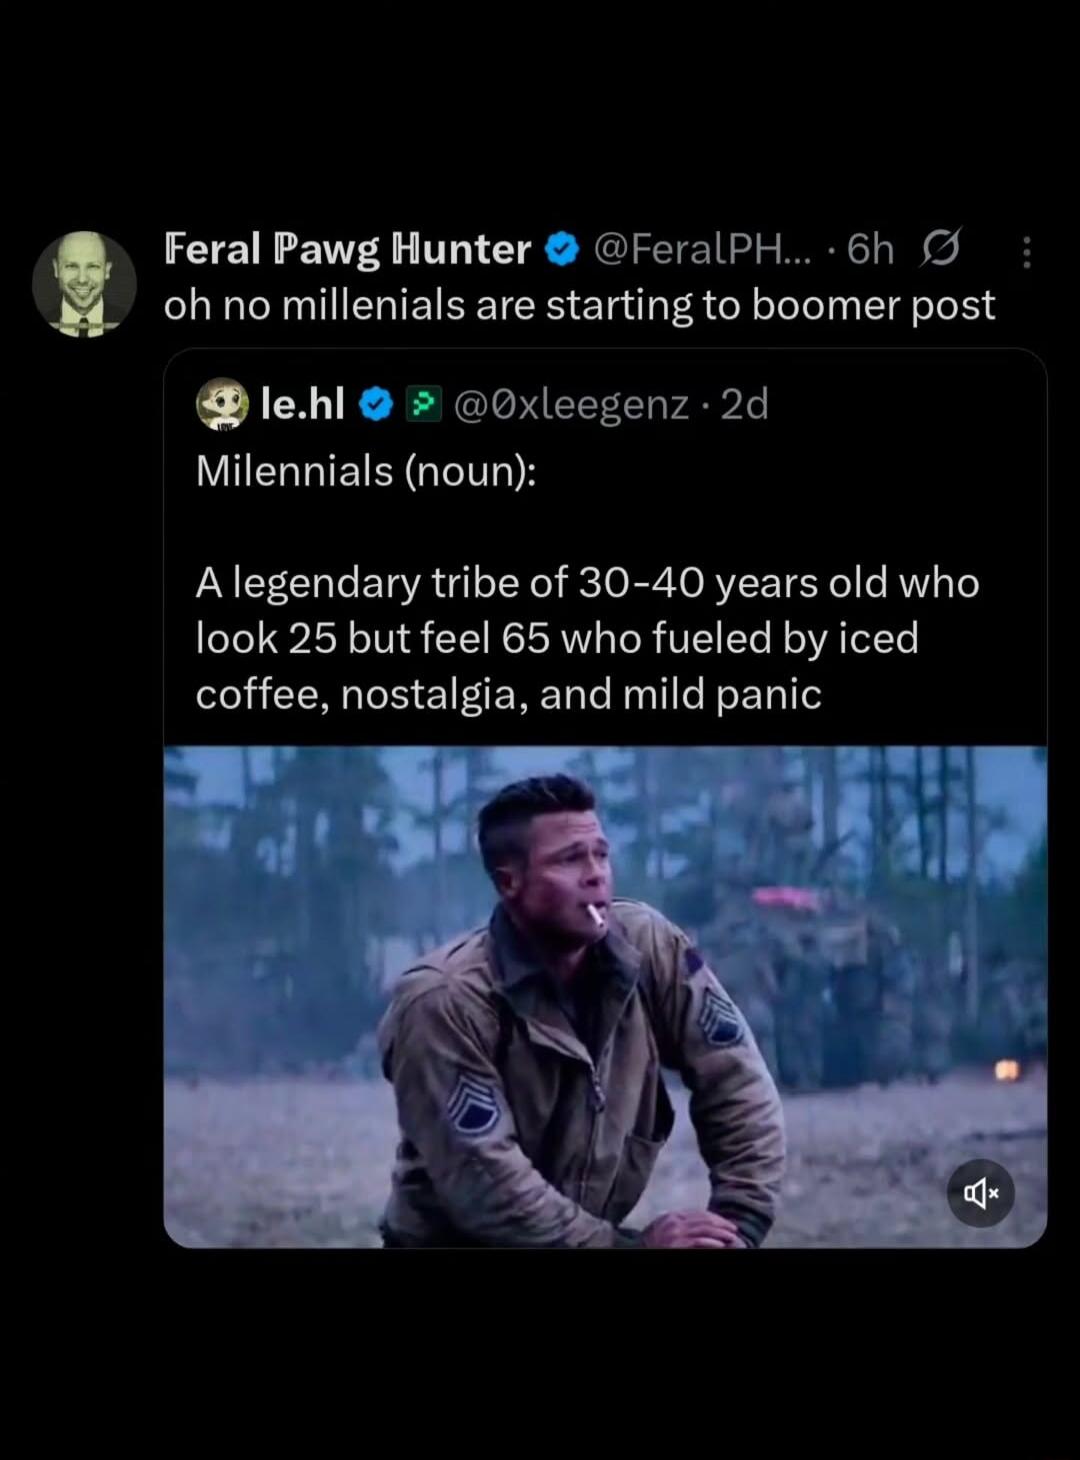This screenshot has height=1460, width=1080.
Task: Click Feral Pawg Hunter's profile avatar
Action: [87, 285]
